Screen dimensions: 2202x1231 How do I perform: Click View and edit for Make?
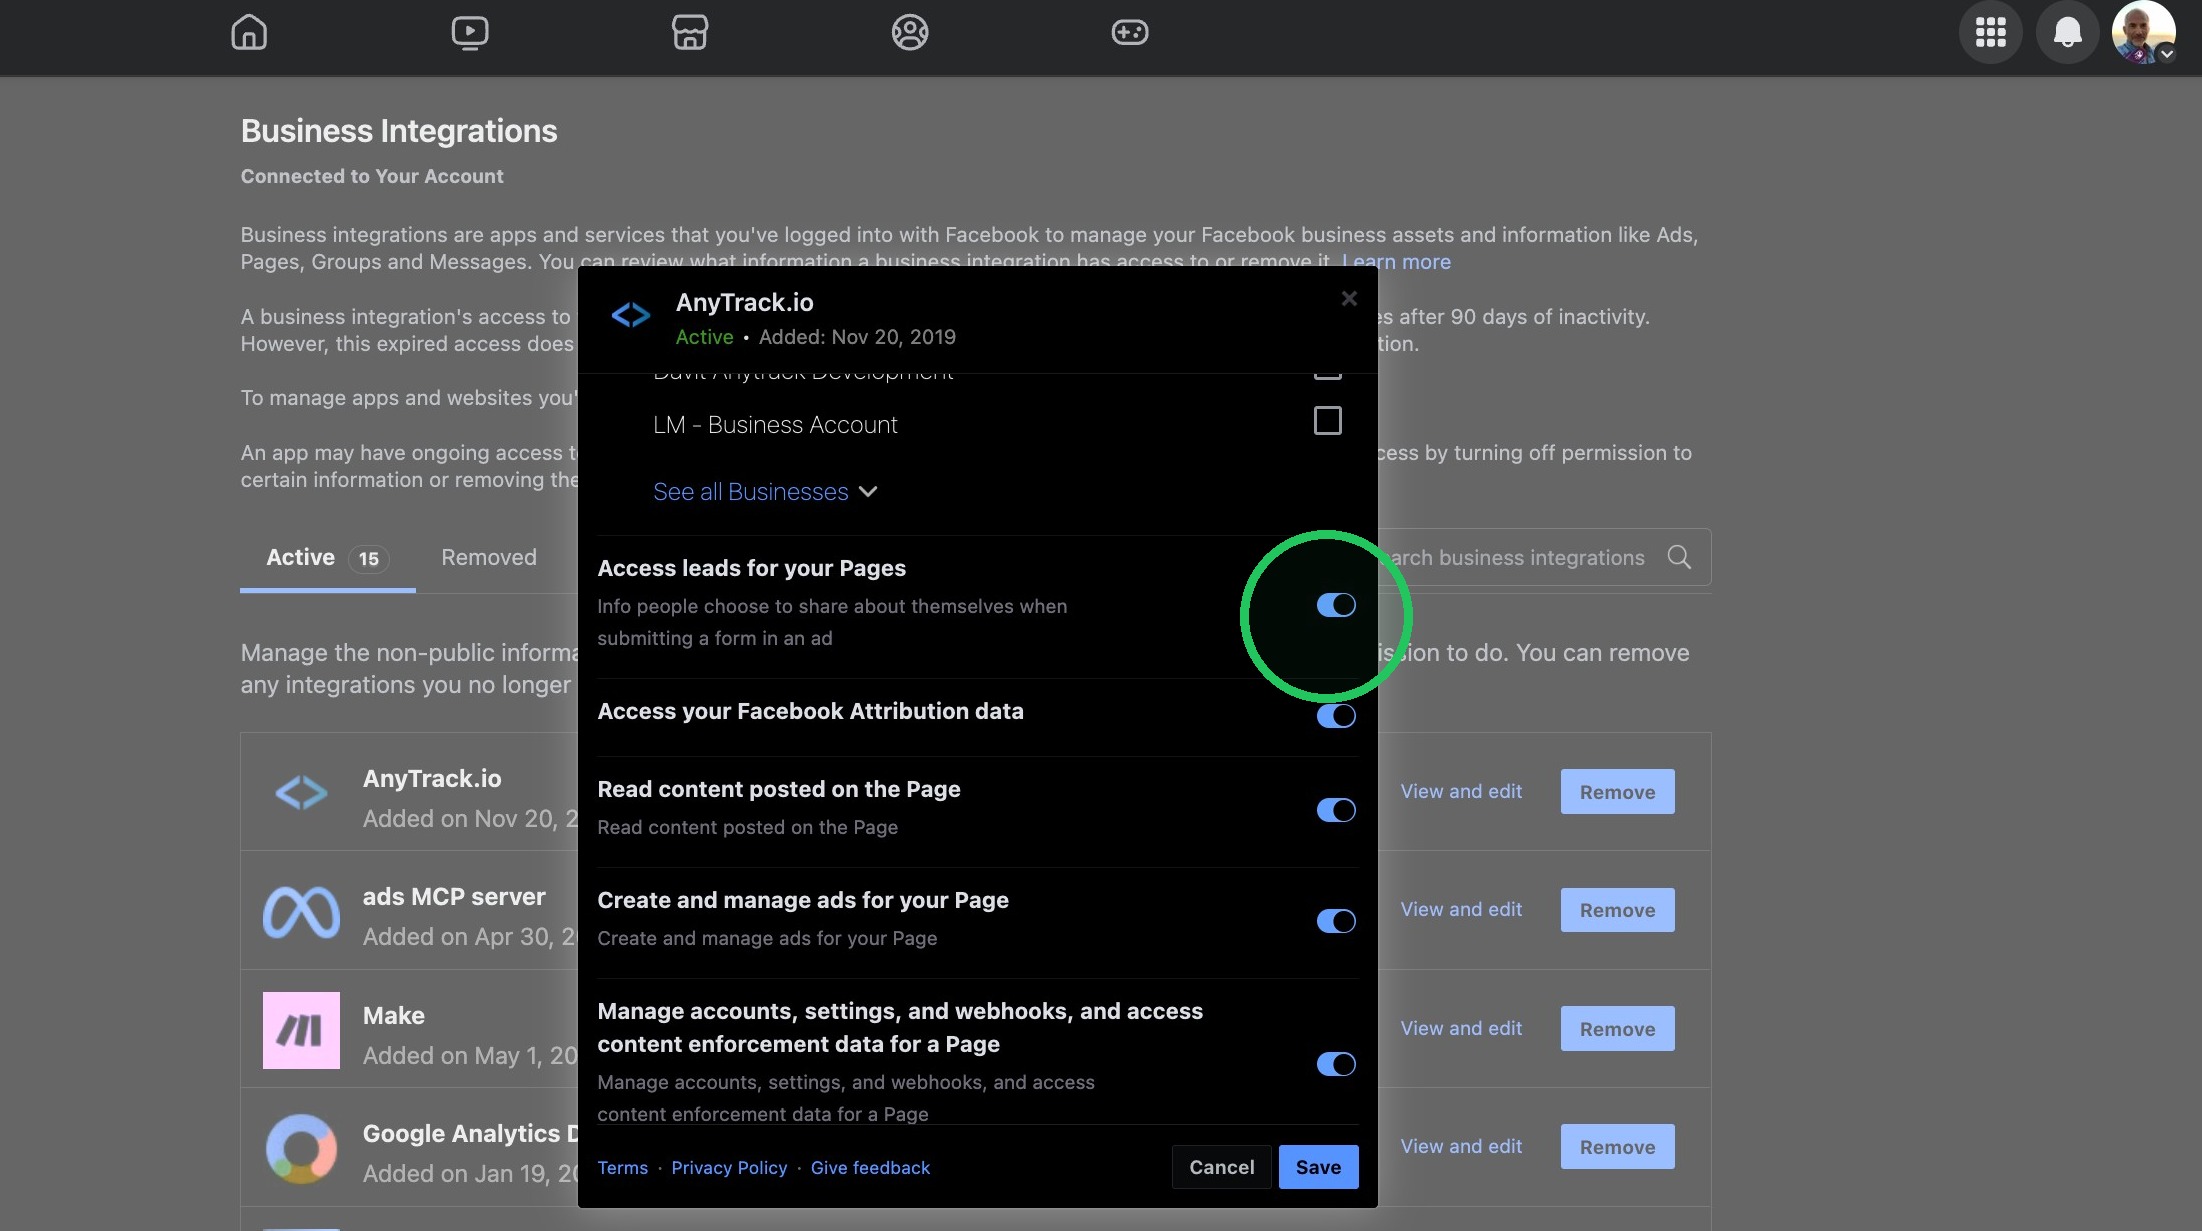pos(1461,1028)
